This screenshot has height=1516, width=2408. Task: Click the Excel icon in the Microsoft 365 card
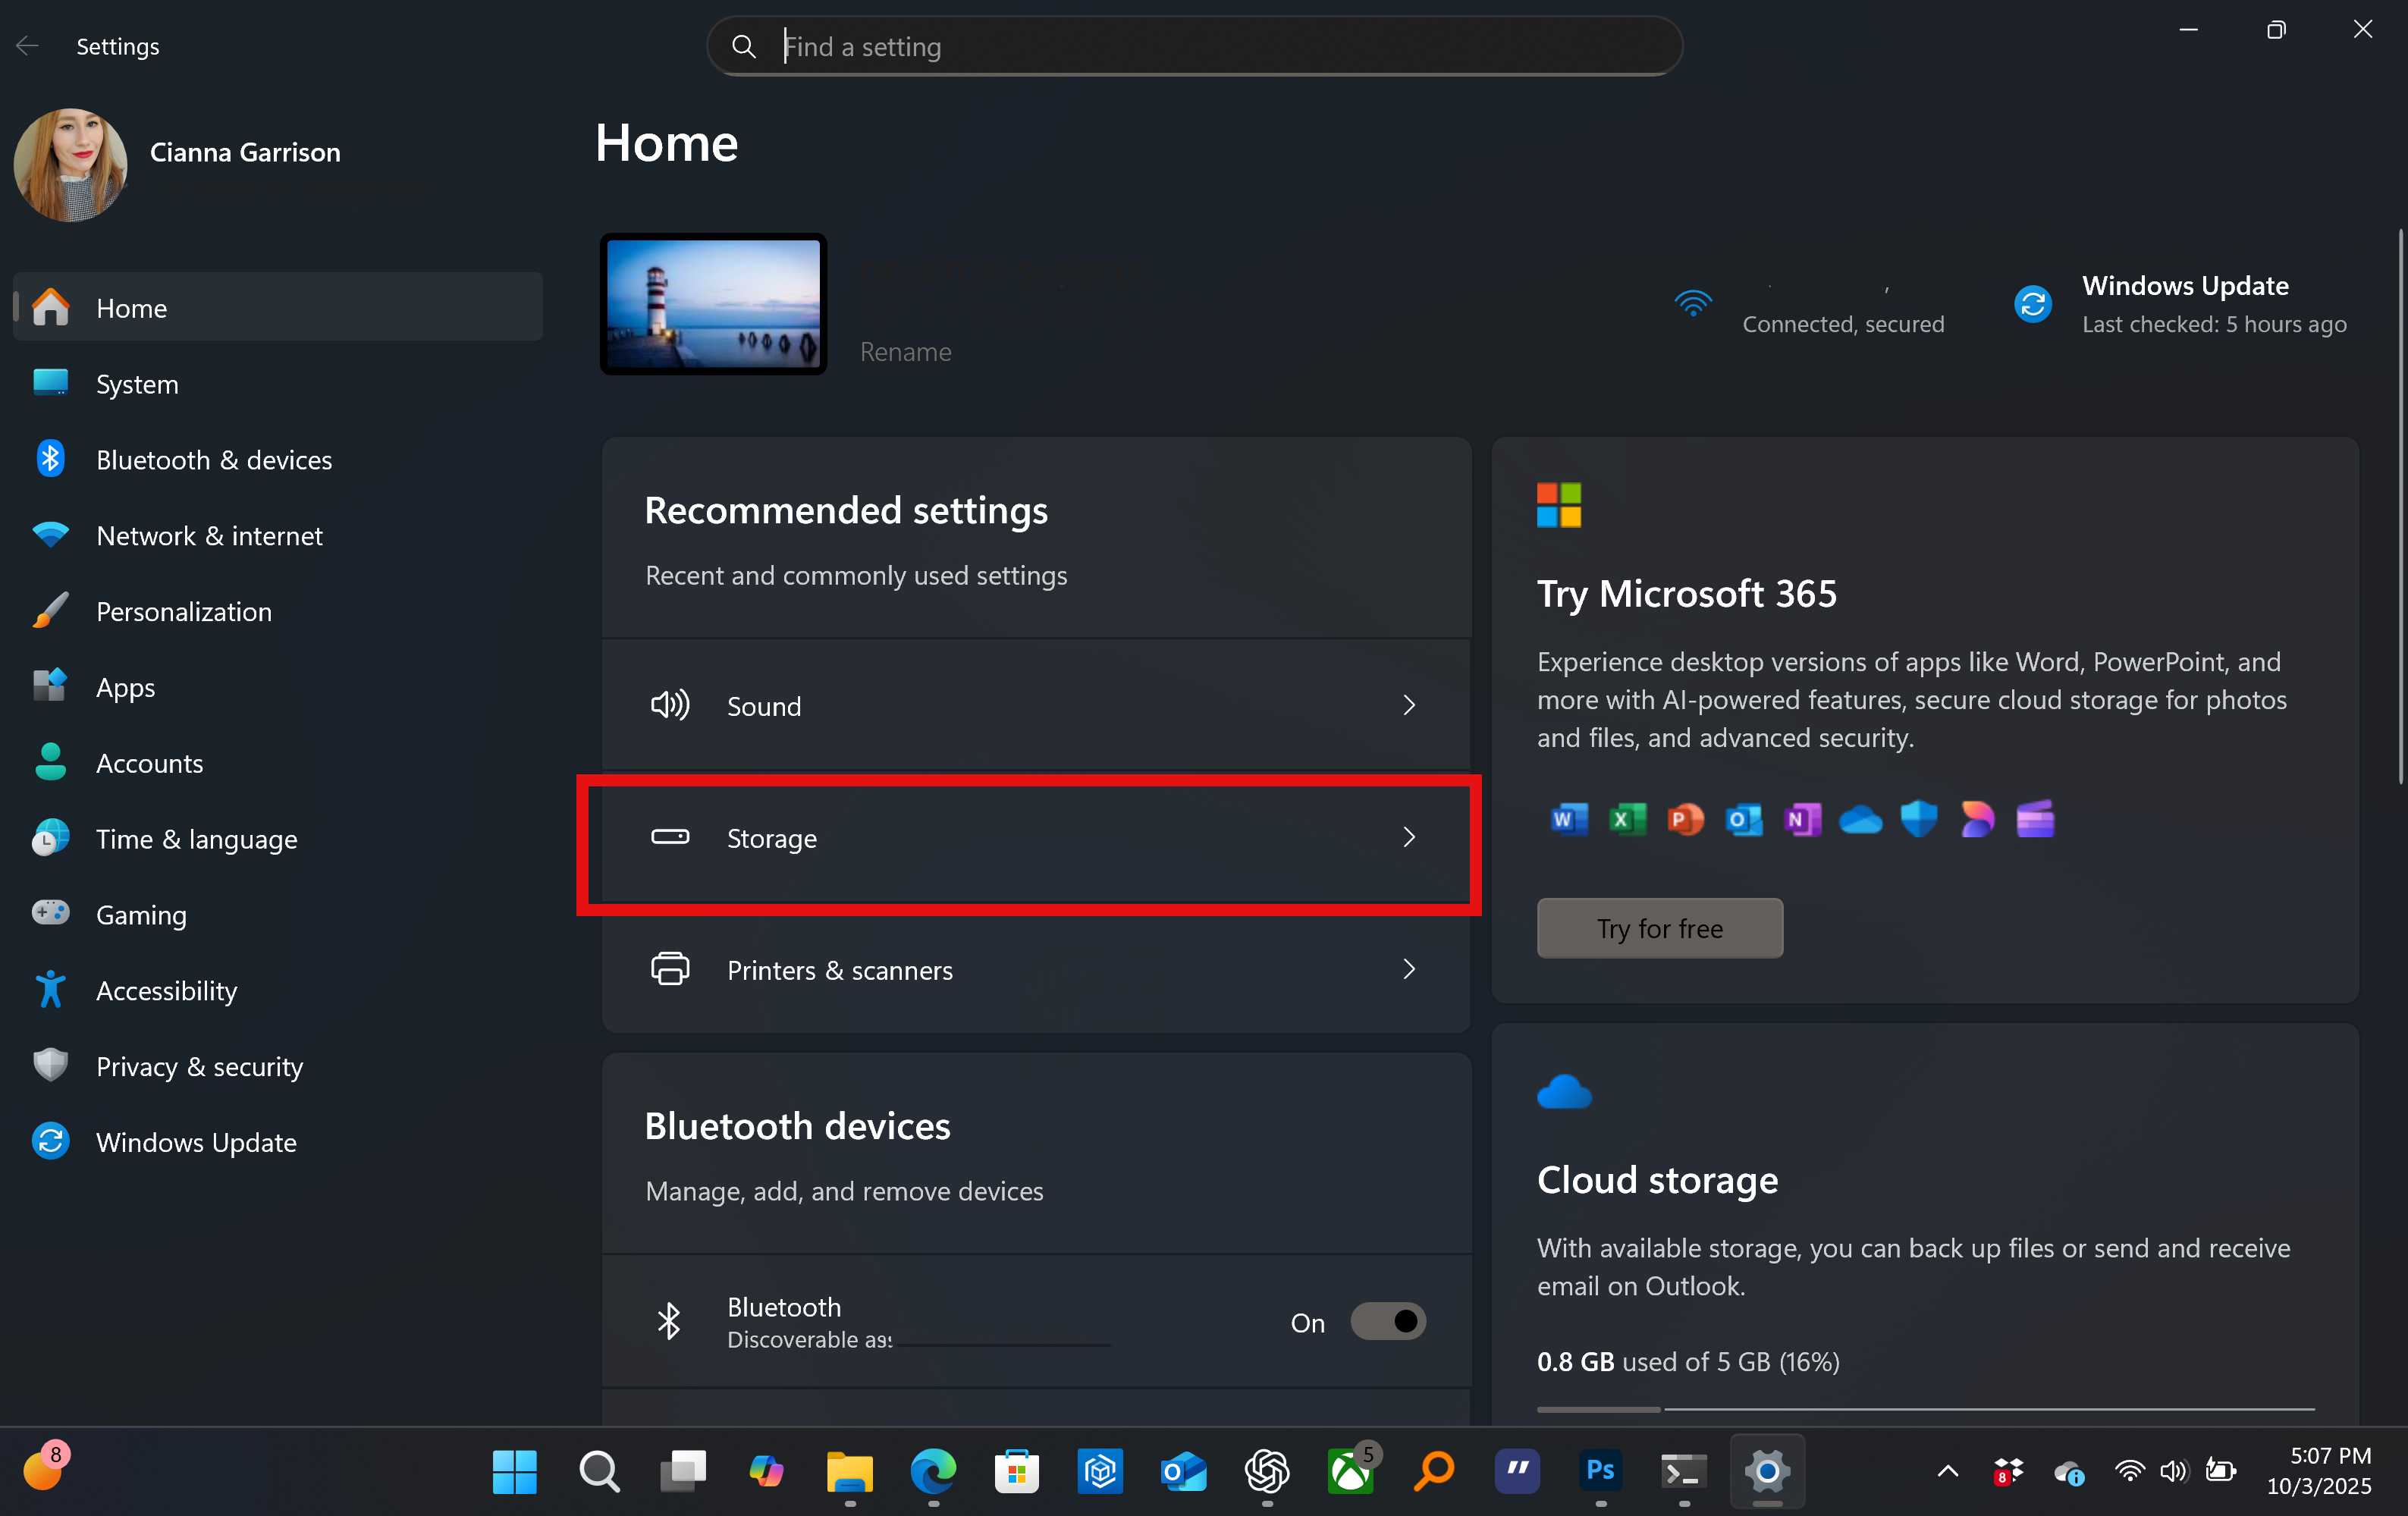1627,819
